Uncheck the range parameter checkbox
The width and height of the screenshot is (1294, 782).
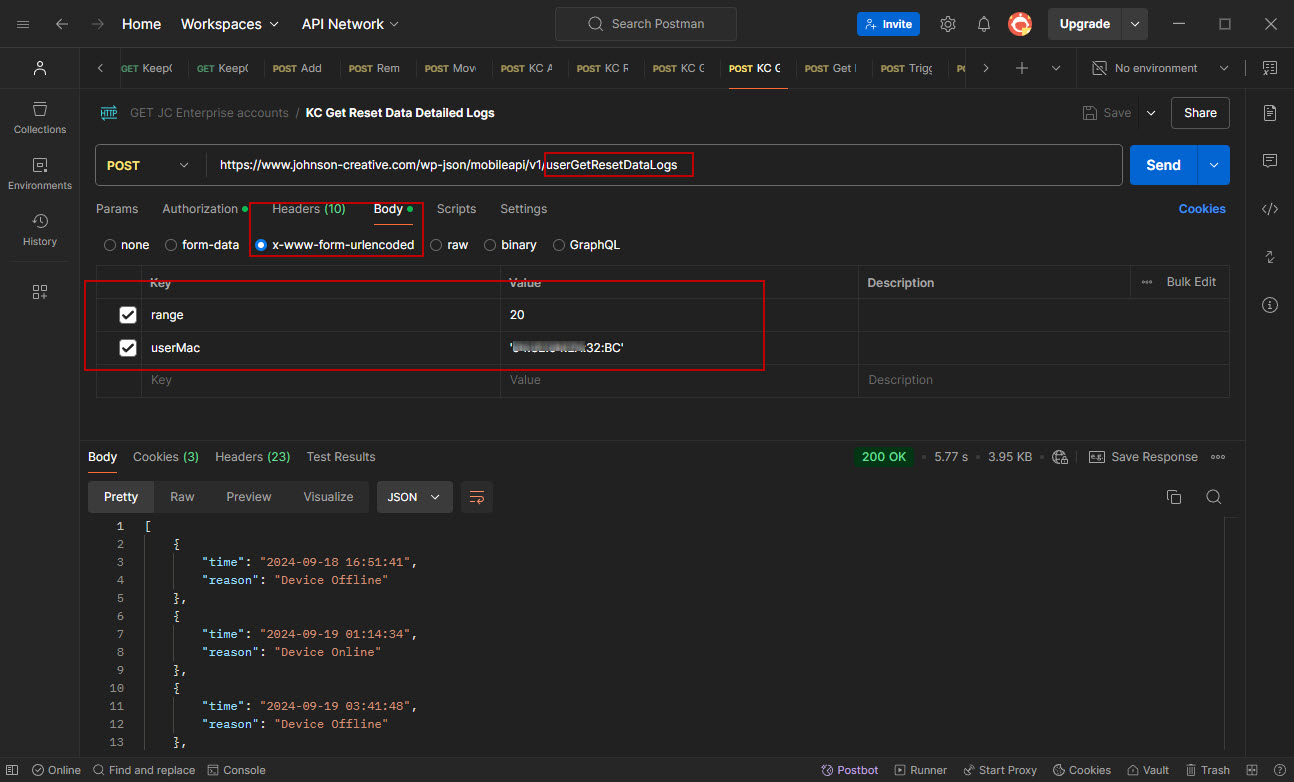tap(128, 315)
